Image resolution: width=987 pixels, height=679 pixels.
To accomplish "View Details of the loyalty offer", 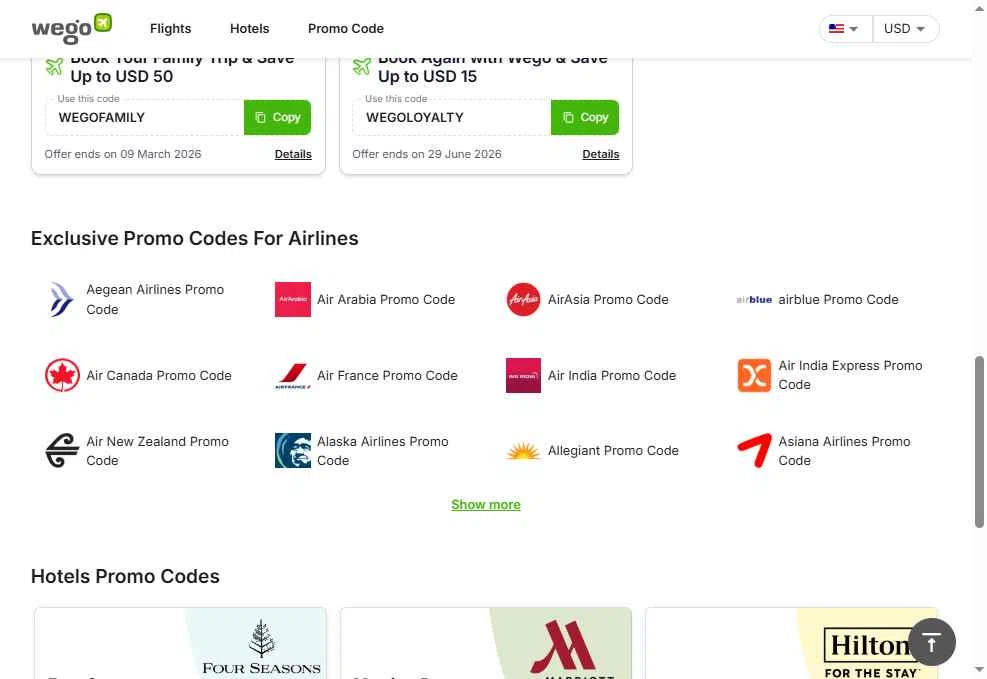I will click(x=601, y=154).
